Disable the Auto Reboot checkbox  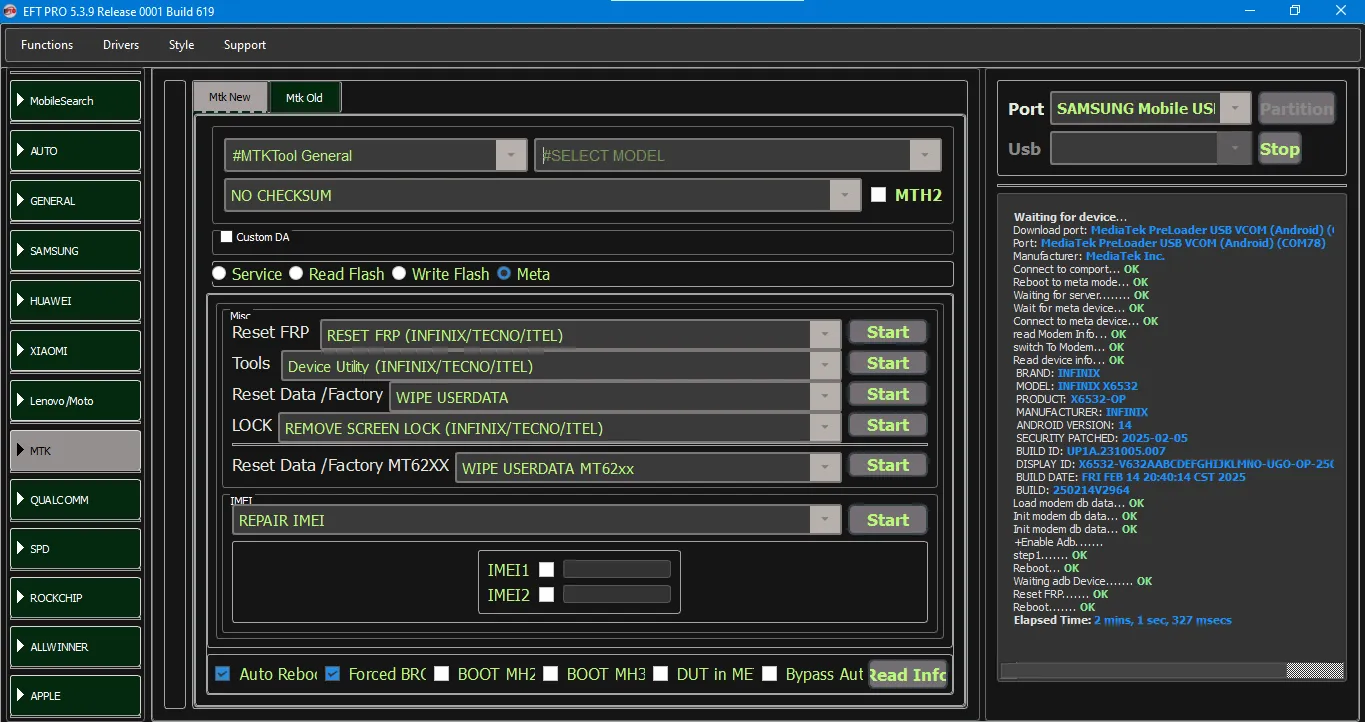point(222,674)
